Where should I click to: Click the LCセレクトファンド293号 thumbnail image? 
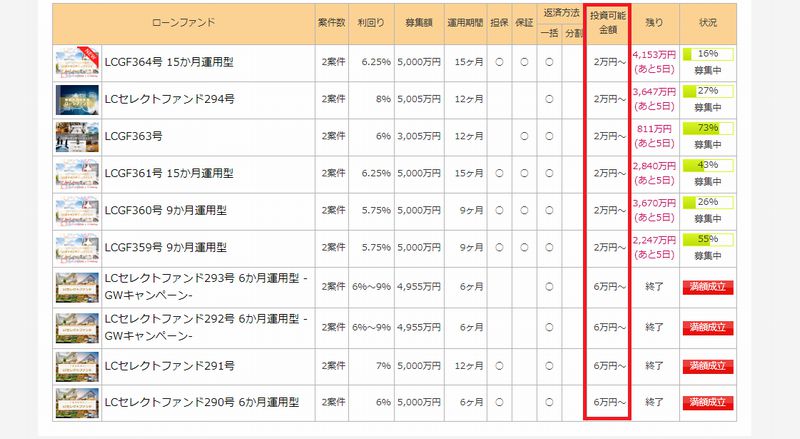pyautogui.click(x=77, y=287)
